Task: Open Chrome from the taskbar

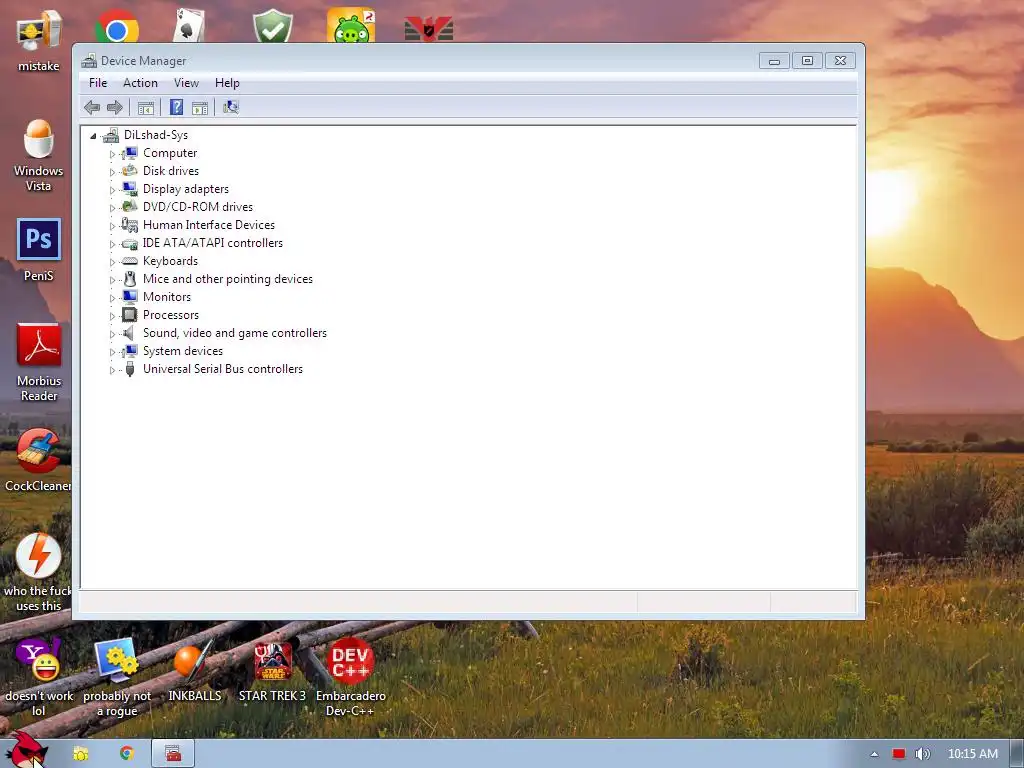Action: coord(127,754)
